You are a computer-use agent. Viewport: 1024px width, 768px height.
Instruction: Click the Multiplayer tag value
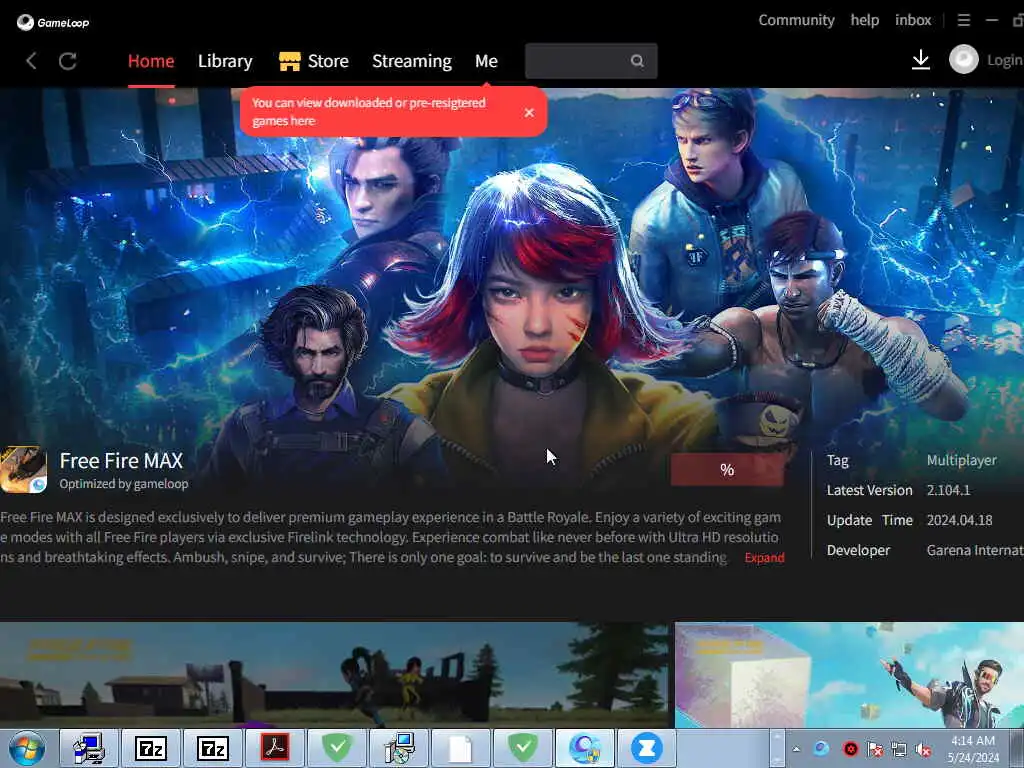[x=961, y=460]
